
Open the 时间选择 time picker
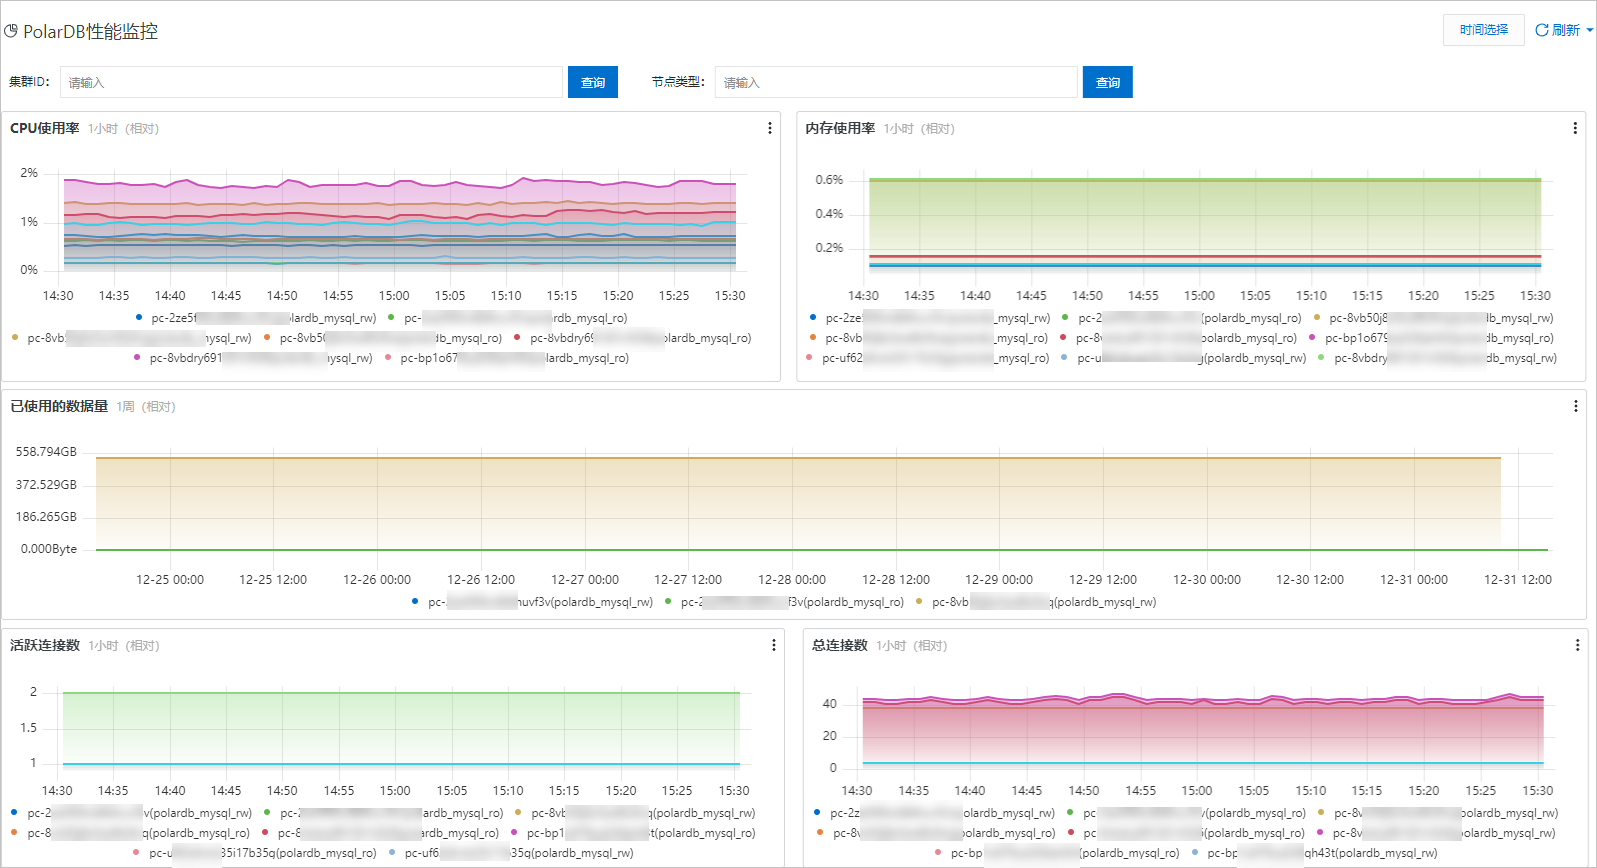click(1483, 30)
